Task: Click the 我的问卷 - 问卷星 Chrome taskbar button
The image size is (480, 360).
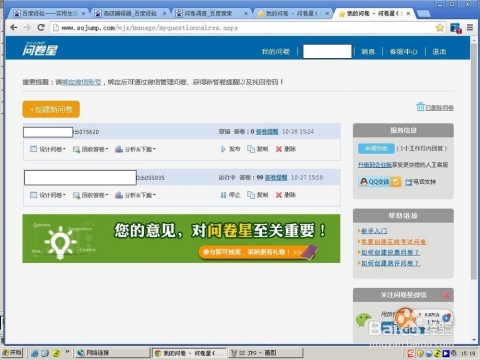Action: (x=190, y=353)
